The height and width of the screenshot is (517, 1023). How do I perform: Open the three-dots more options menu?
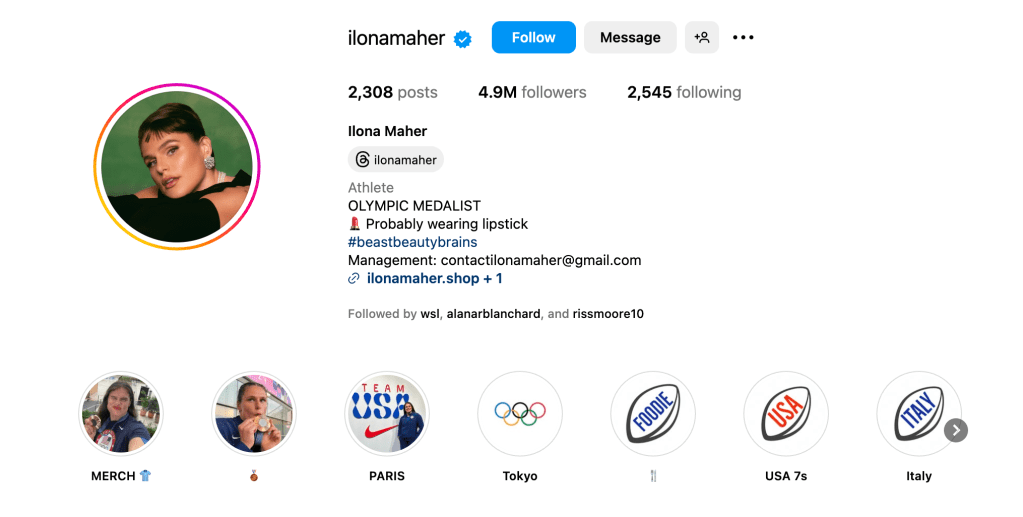pyautogui.click(x=743, y=38)
